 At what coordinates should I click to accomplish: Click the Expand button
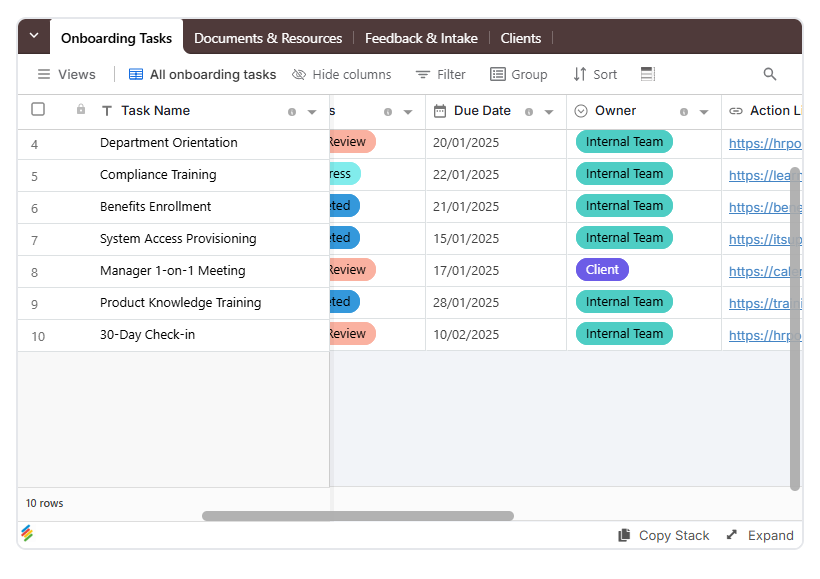click(760, 535)
